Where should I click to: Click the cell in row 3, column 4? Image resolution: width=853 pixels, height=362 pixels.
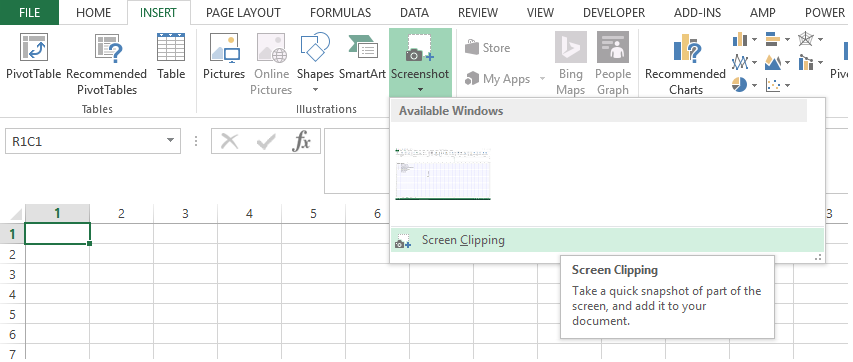[249, 274]
